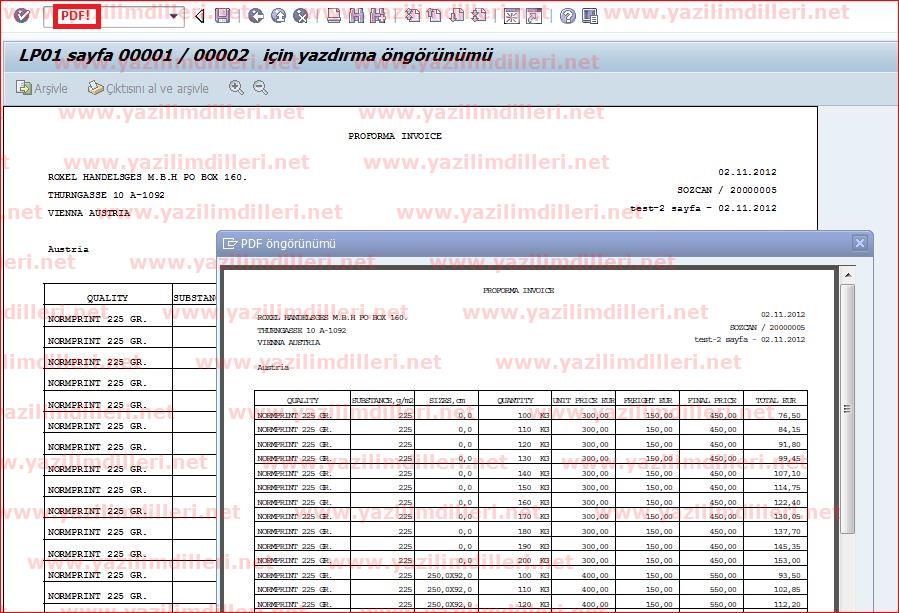Viewport: 899px width, 613px height.
Task: Go to Previous Page icon
Action: click(434, 15)
